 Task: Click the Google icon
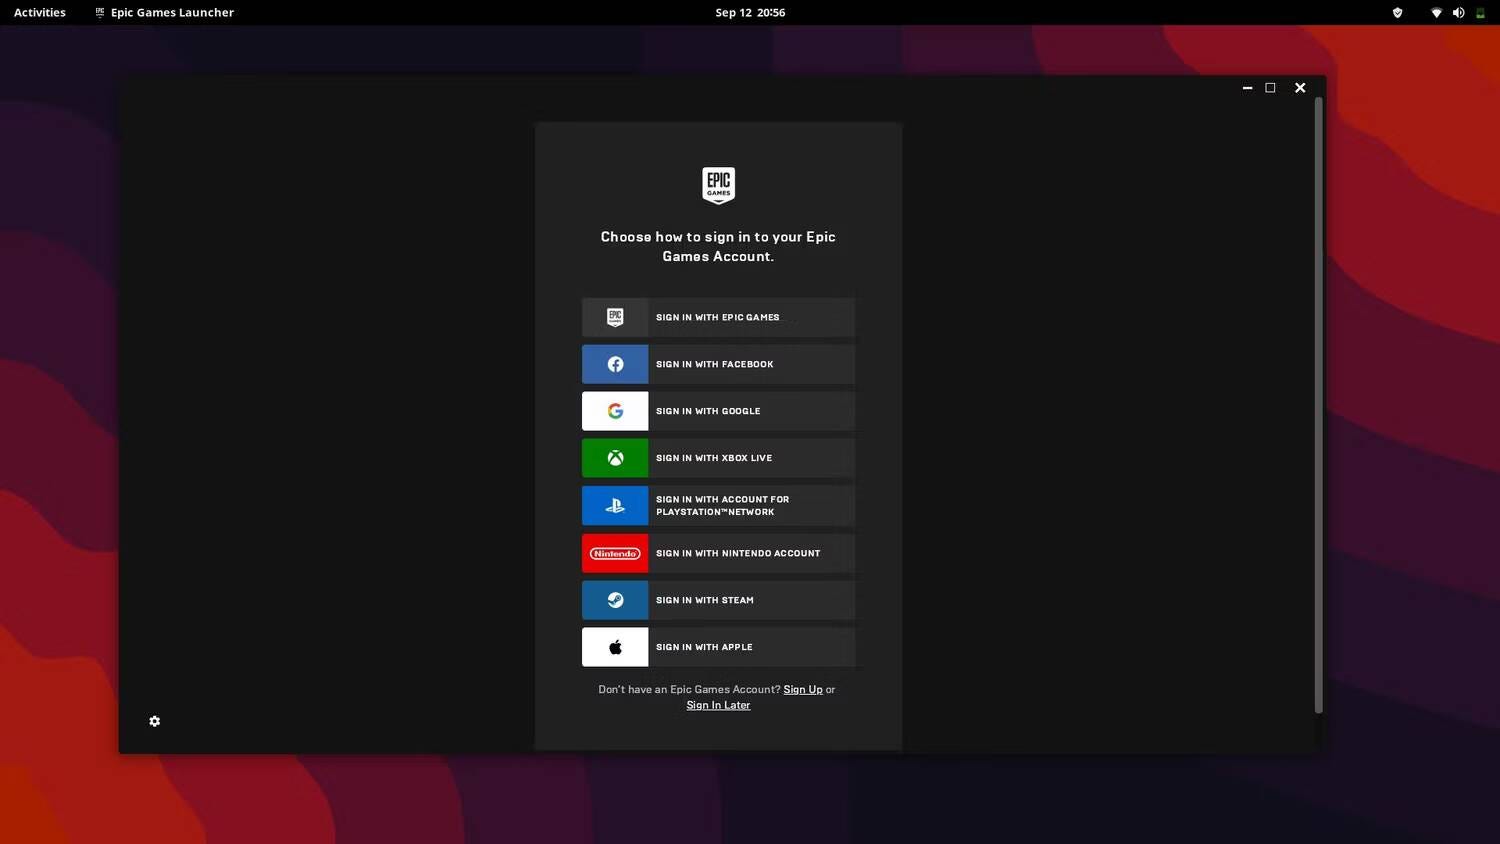click(x=614, y=410)
